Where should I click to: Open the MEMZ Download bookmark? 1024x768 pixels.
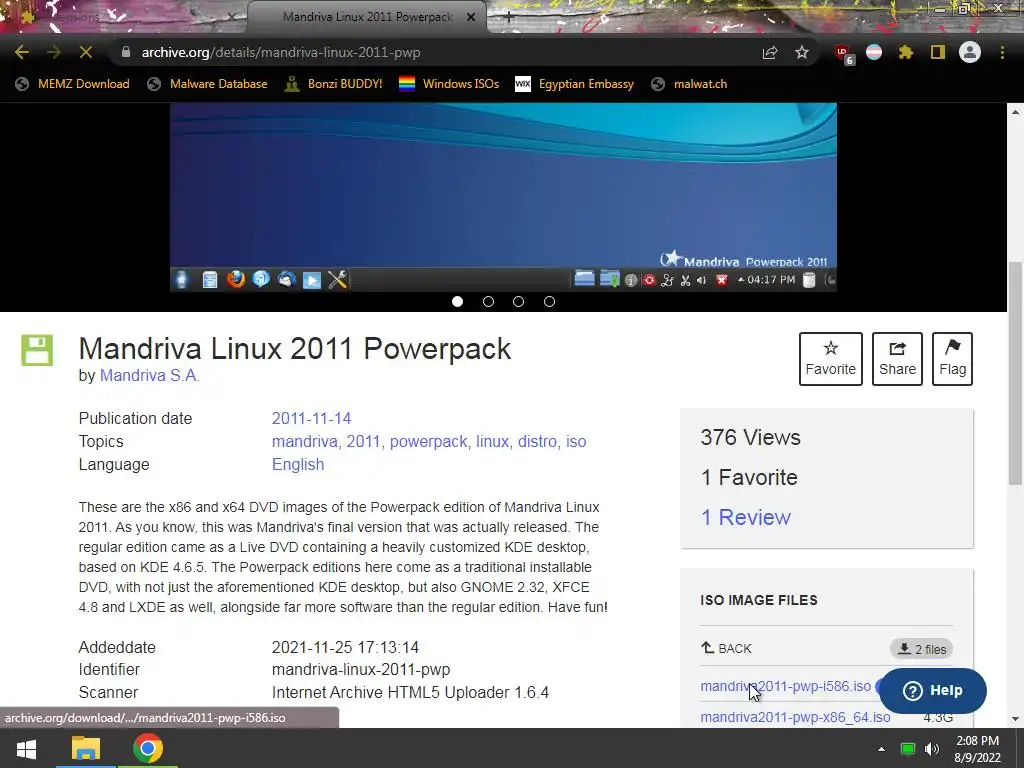pyautogui.click(x=72, y=84)
